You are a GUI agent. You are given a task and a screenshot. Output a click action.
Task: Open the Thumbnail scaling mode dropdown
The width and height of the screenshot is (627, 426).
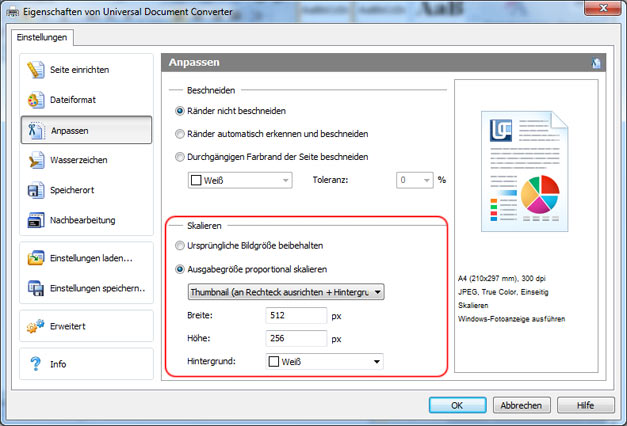point(286,292)
